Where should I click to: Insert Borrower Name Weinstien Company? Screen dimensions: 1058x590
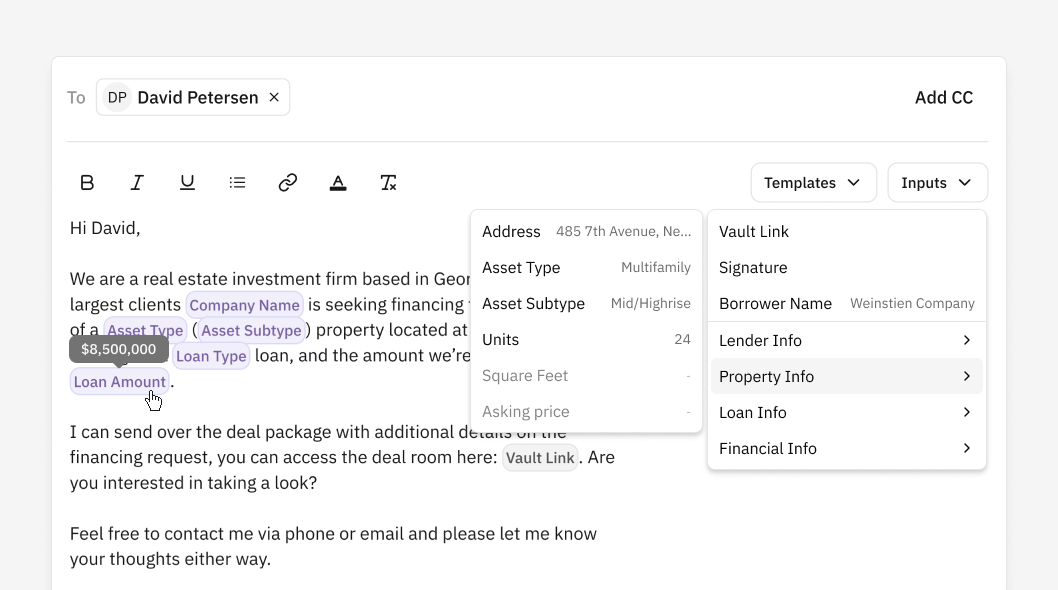(x=846, y=303)
